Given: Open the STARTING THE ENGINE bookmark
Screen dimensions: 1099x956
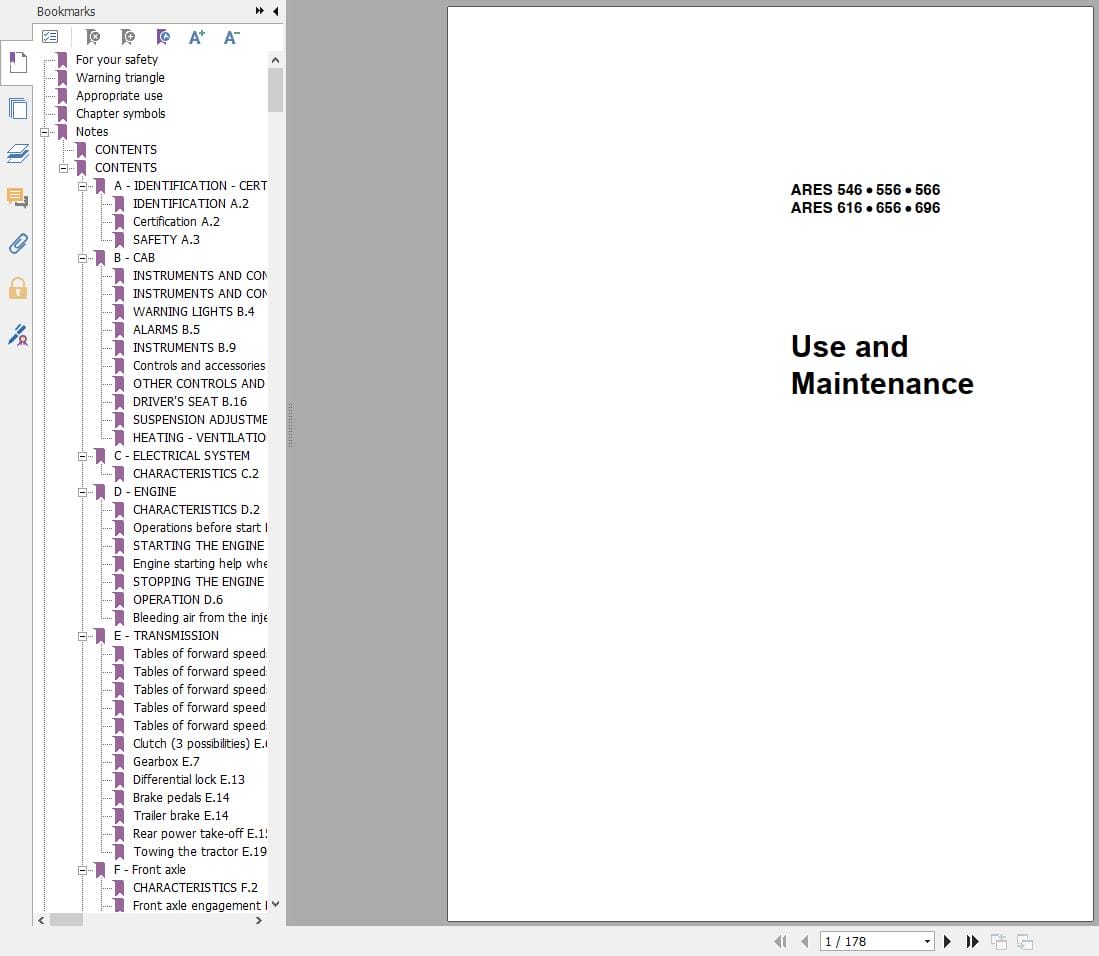Looking at the screenshot, I should click(198, 546).
